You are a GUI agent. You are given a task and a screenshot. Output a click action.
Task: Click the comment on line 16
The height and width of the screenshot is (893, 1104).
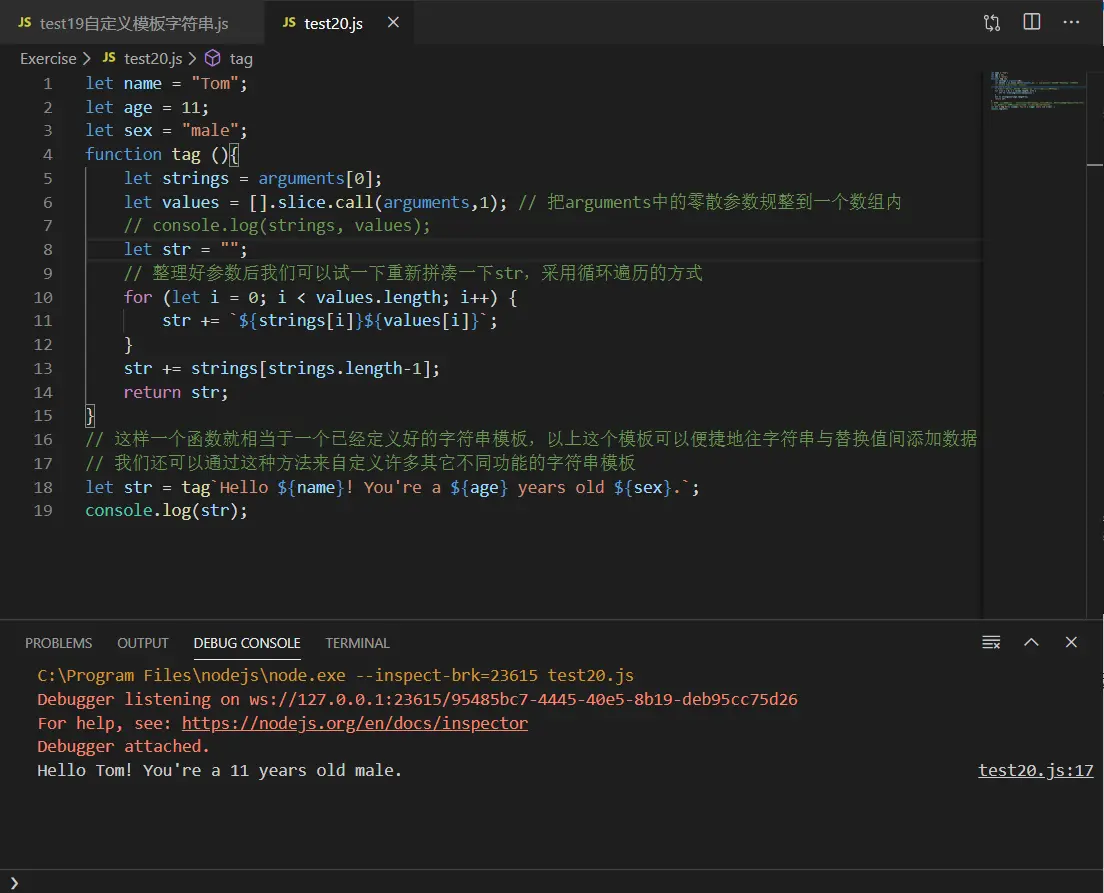(531, 439)
